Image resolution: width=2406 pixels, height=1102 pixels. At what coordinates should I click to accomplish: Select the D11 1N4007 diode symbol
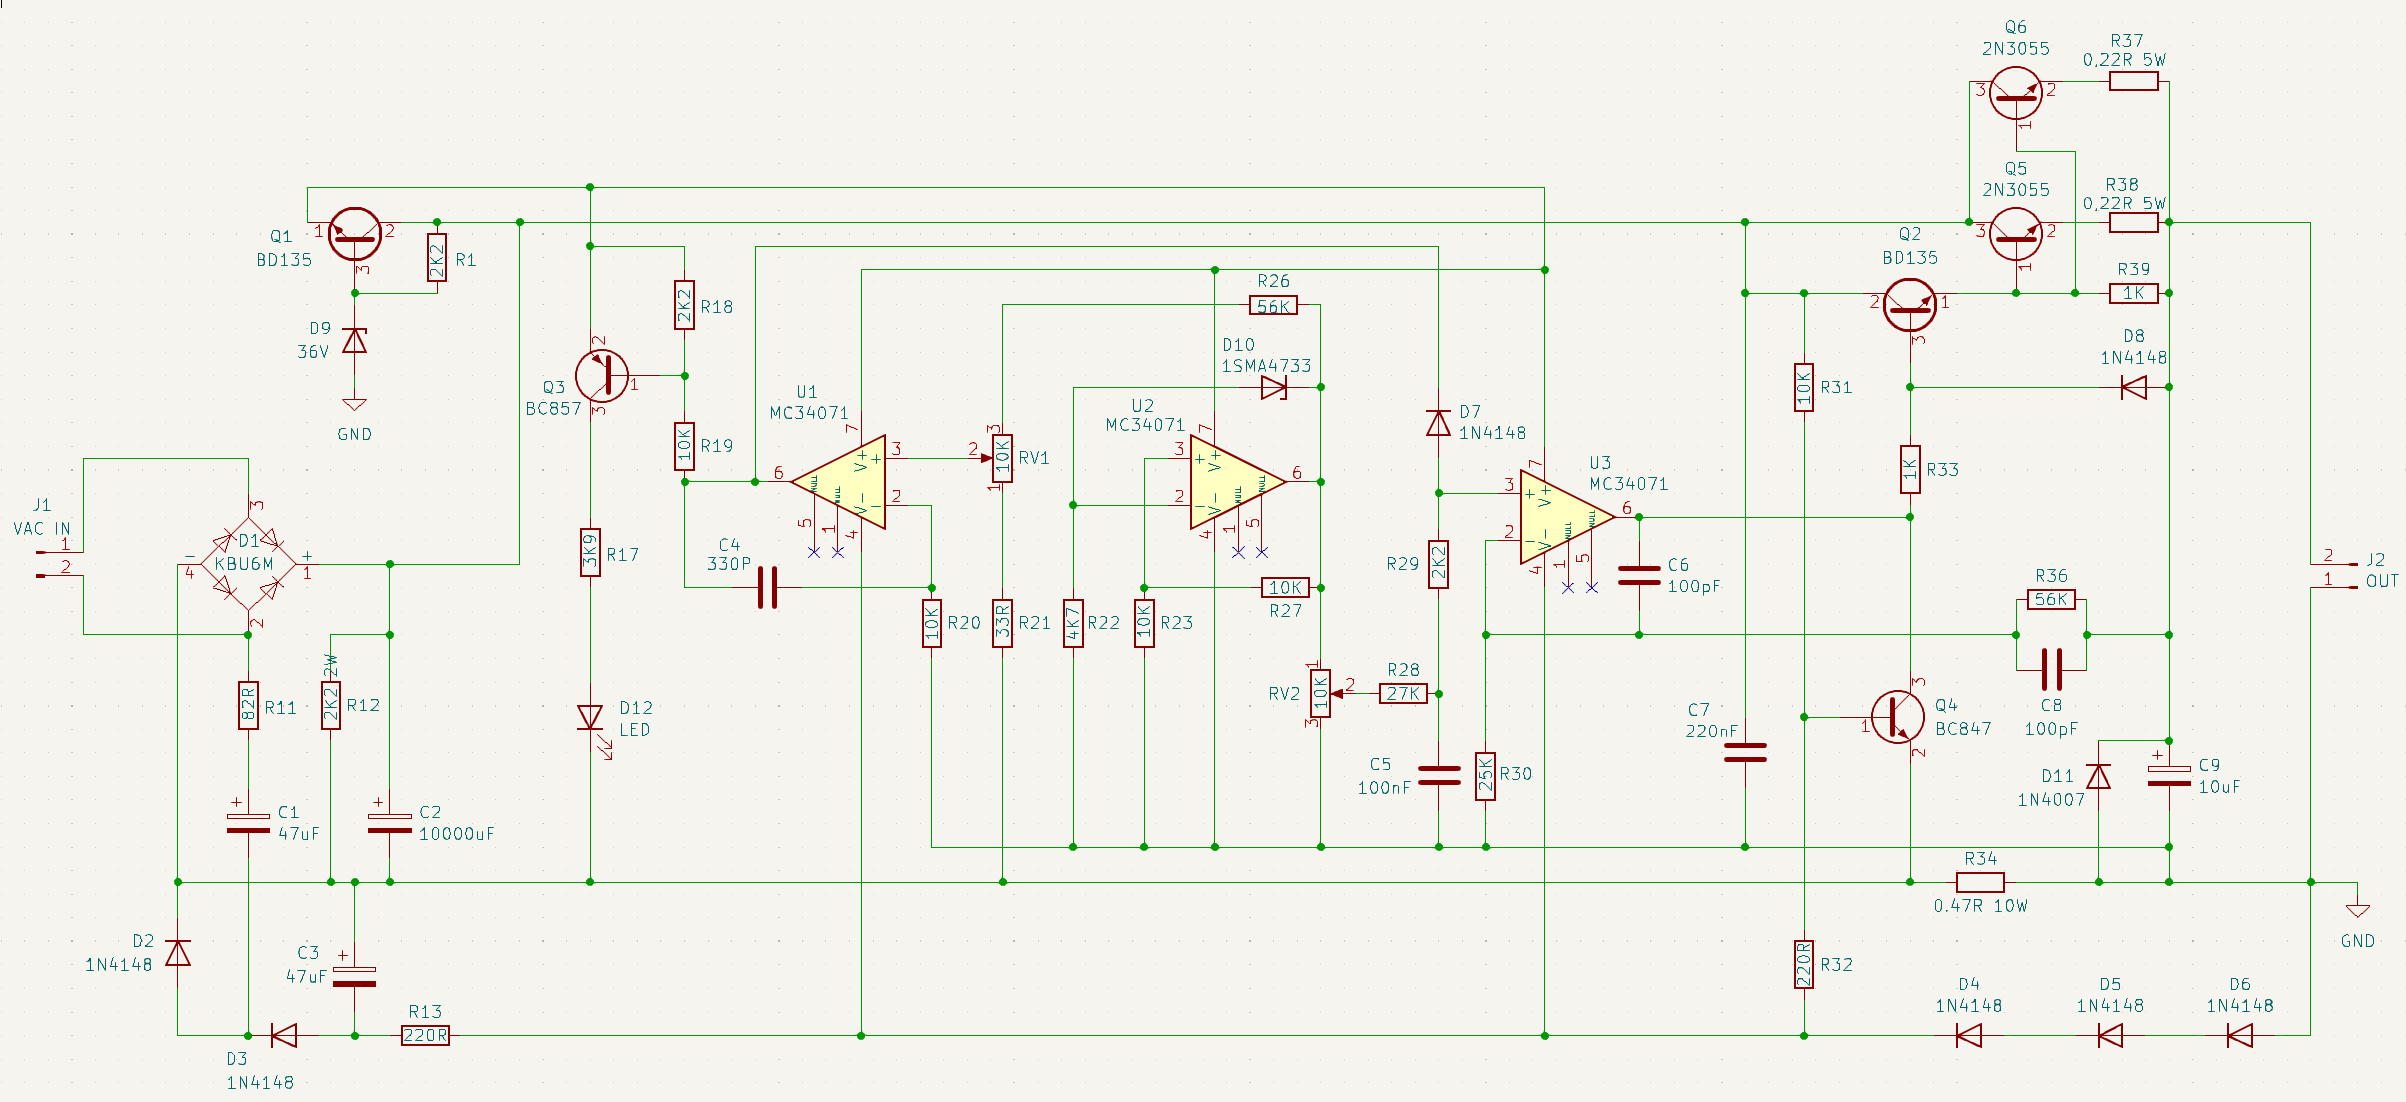click(2098, 776)
